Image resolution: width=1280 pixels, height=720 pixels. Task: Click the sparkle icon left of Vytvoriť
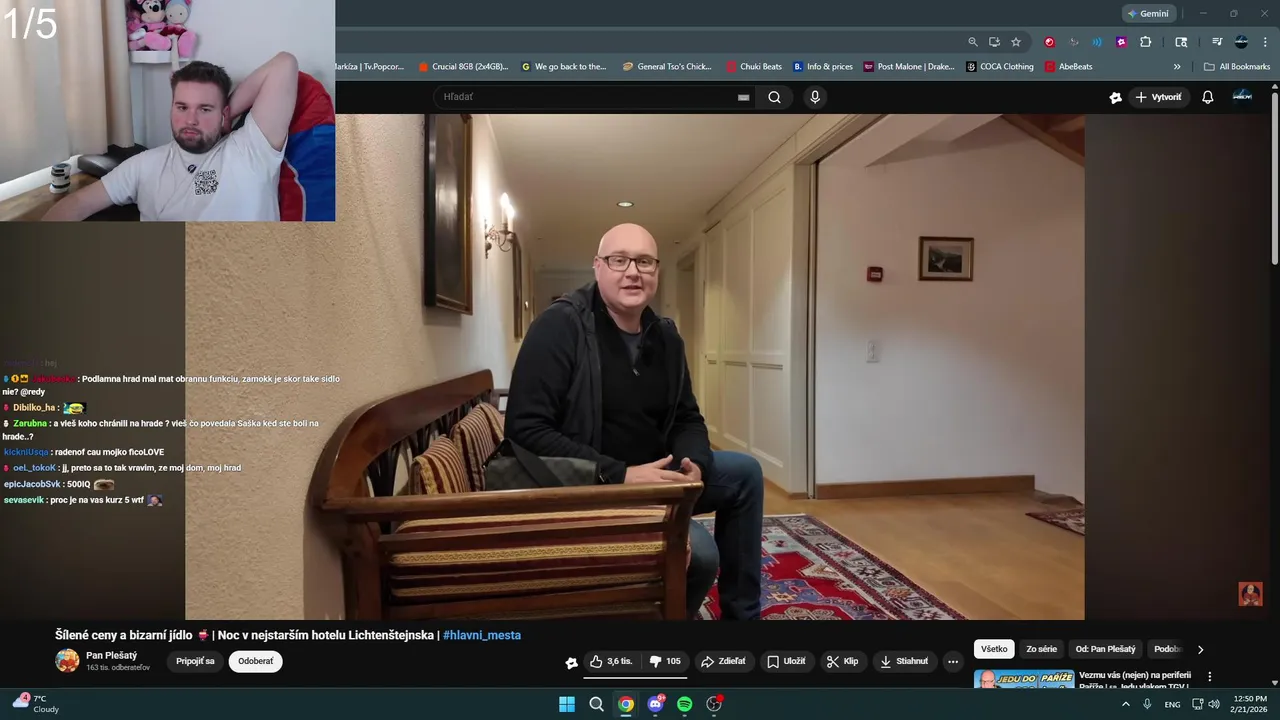pos(1116,97)
